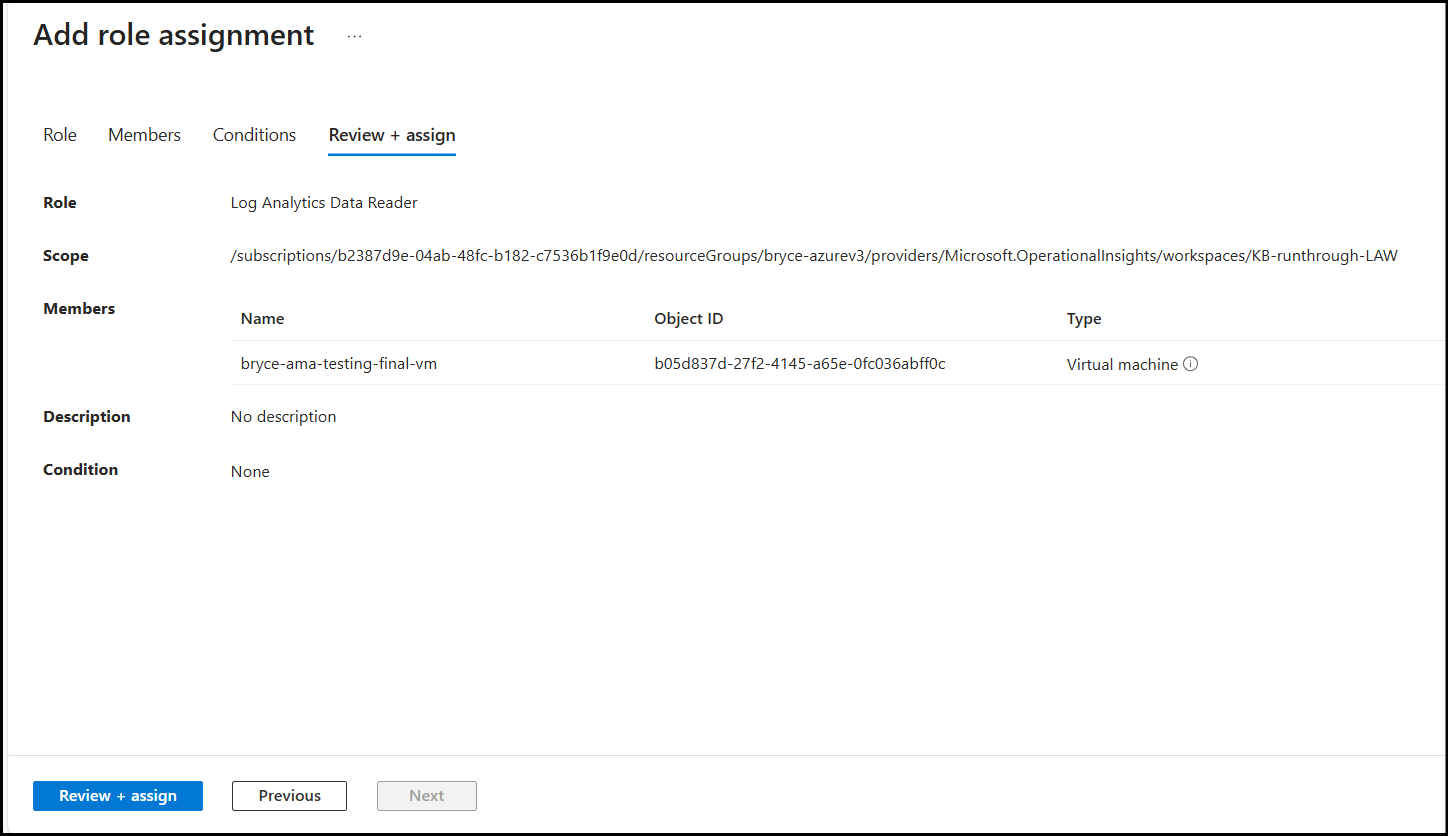Go to the Members tab
Screen dimensions: 1448x836
[144, 135]
